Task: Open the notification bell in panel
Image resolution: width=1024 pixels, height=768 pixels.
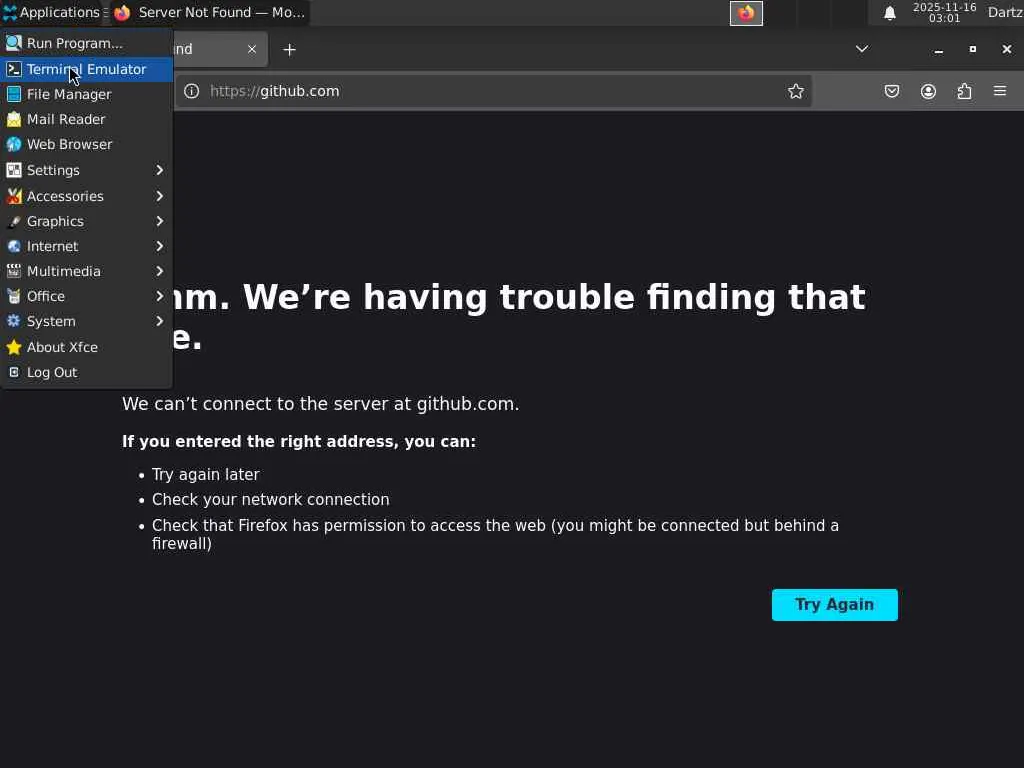Action: click(x=889, y=13)
